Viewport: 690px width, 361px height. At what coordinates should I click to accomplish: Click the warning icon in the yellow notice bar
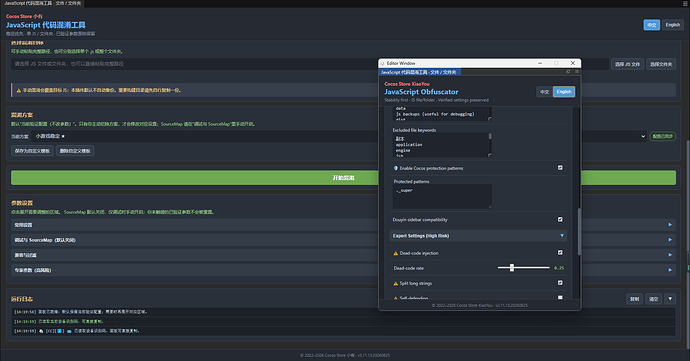tap(18, 90)
